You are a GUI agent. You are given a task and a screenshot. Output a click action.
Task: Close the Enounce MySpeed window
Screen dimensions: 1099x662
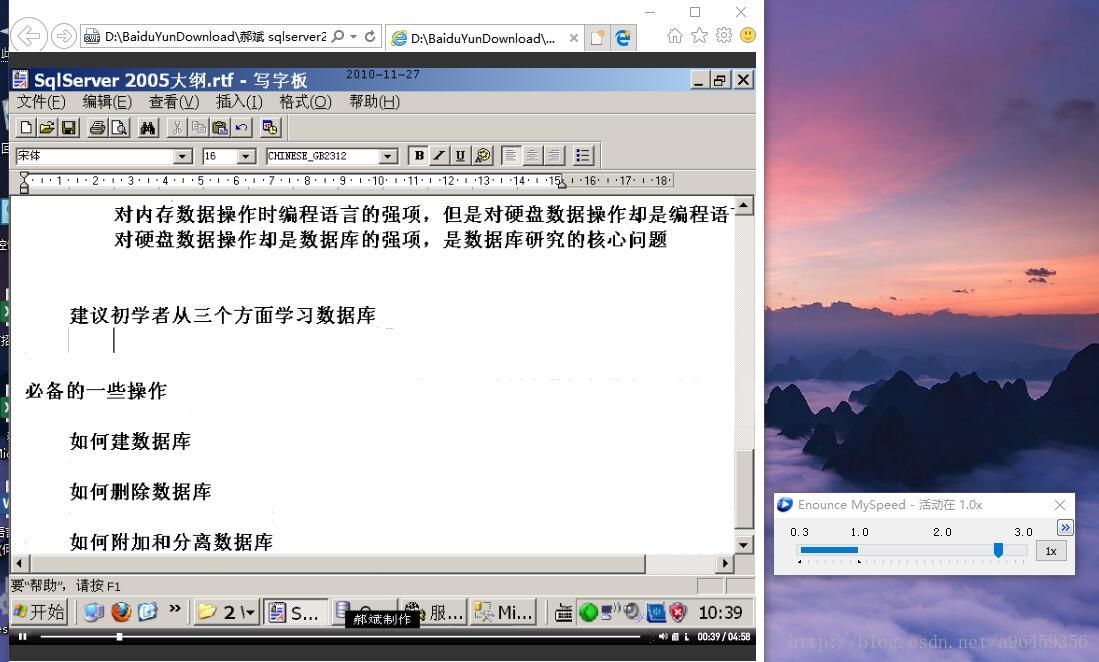1060,504
